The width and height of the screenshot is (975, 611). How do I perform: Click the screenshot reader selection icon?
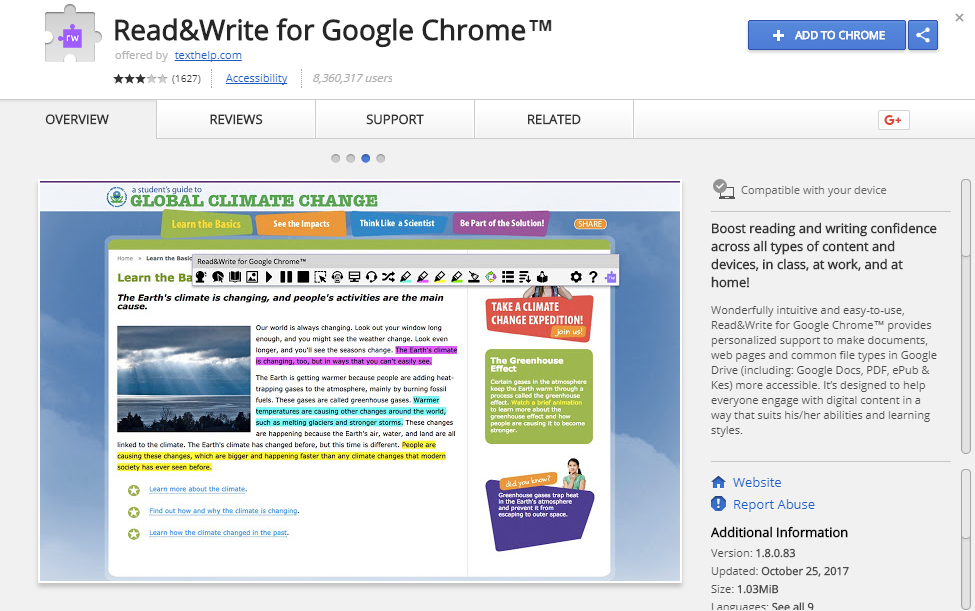pyautogui.click(x=320, y=277)
